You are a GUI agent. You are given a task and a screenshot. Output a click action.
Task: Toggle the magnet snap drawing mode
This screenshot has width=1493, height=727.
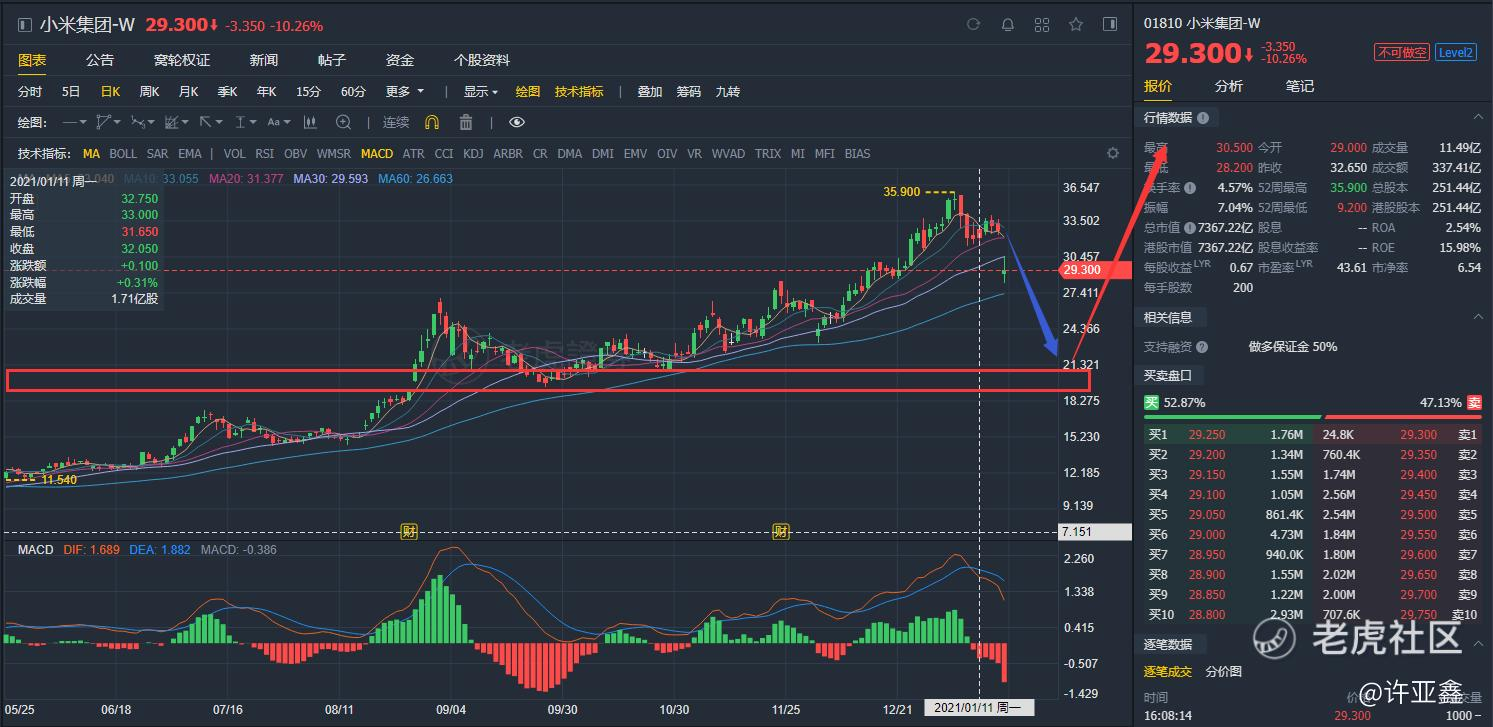[x=432, y=122]
